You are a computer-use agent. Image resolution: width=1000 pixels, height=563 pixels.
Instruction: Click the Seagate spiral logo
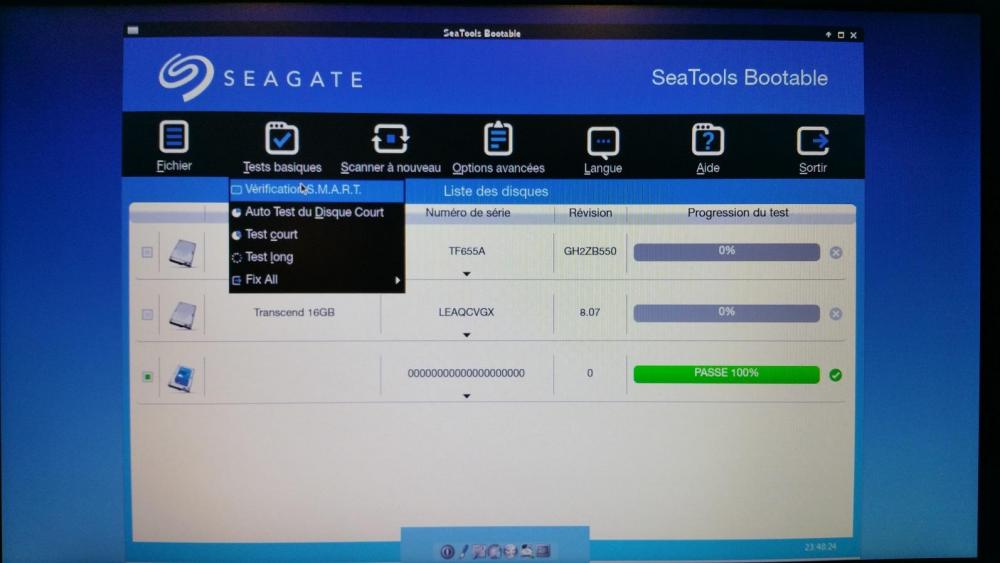click(x=186, y=77)
